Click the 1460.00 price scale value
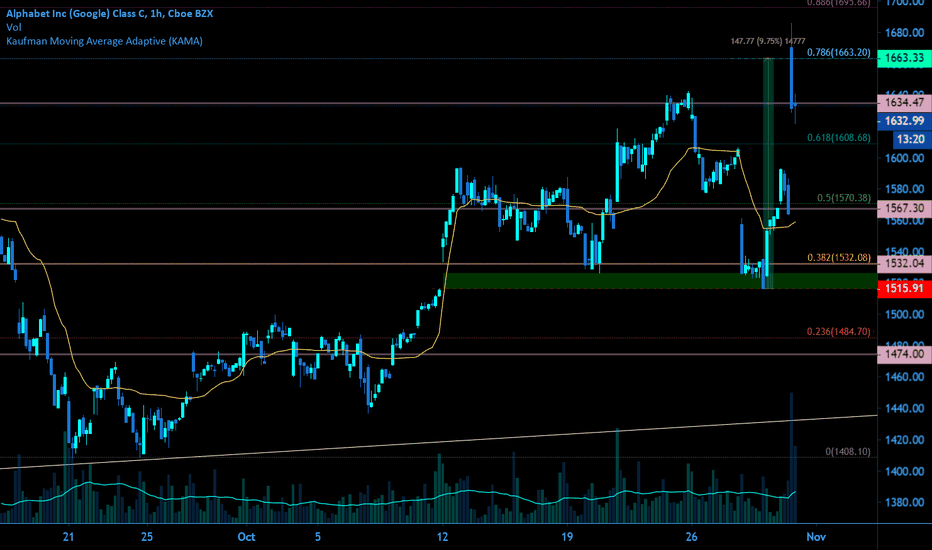Viewport: 932px width, 550px height. pos(905,377)
